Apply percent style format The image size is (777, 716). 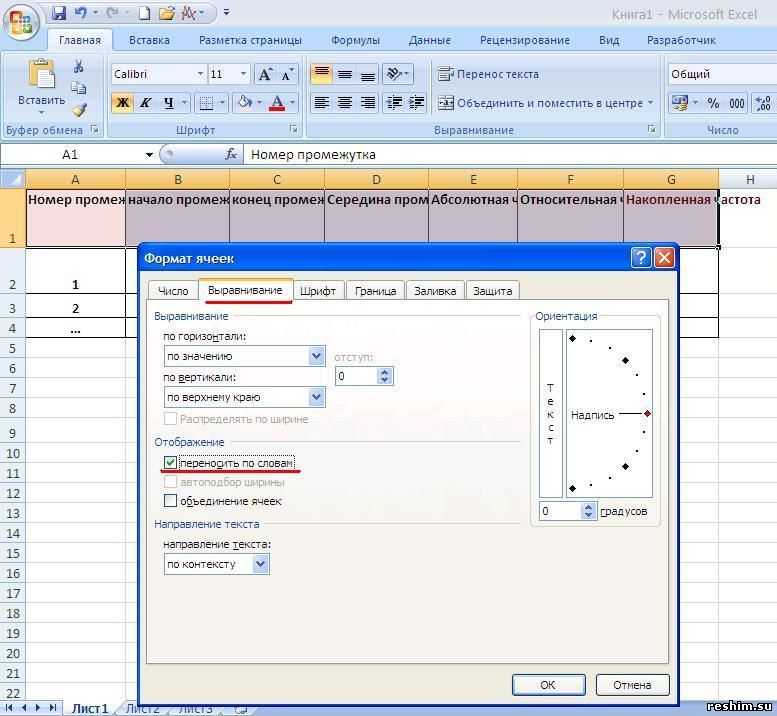click(713, 104)
